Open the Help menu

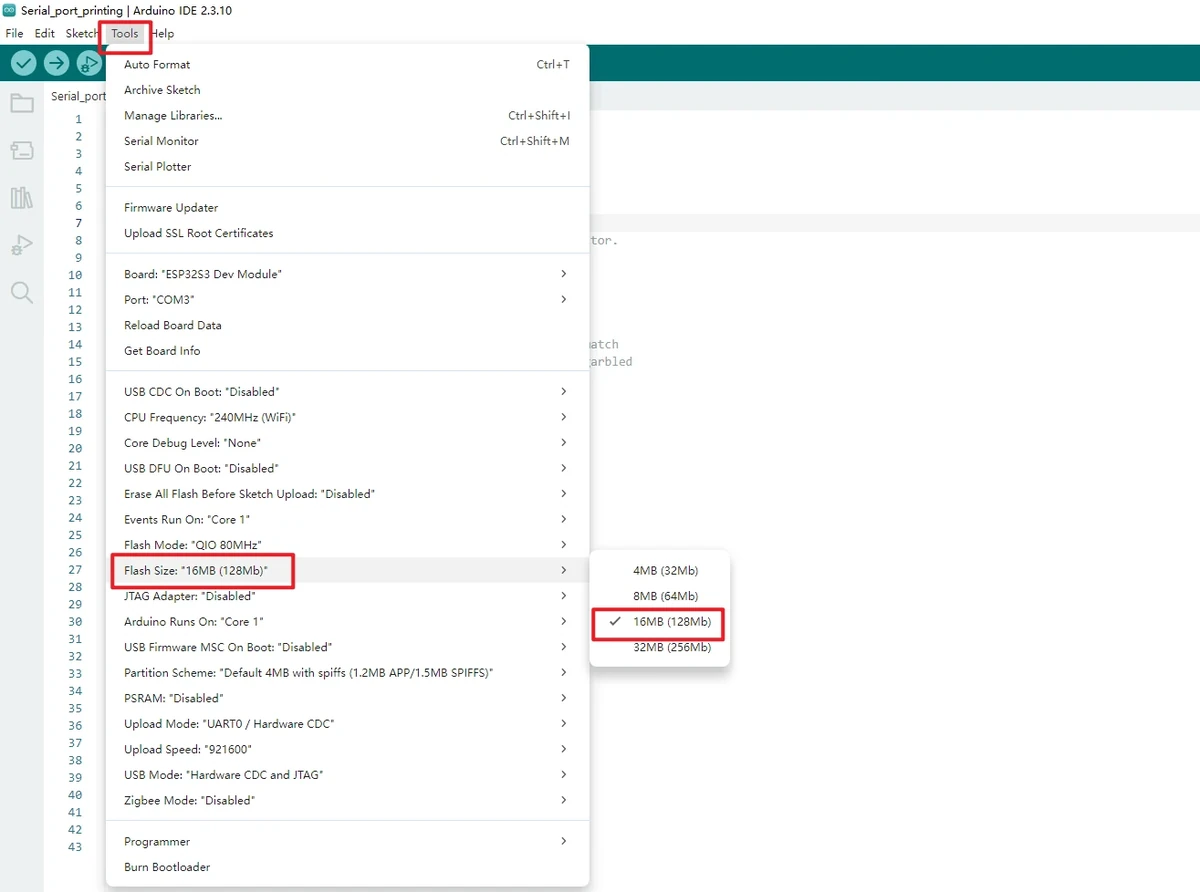[x=163, y=34]
